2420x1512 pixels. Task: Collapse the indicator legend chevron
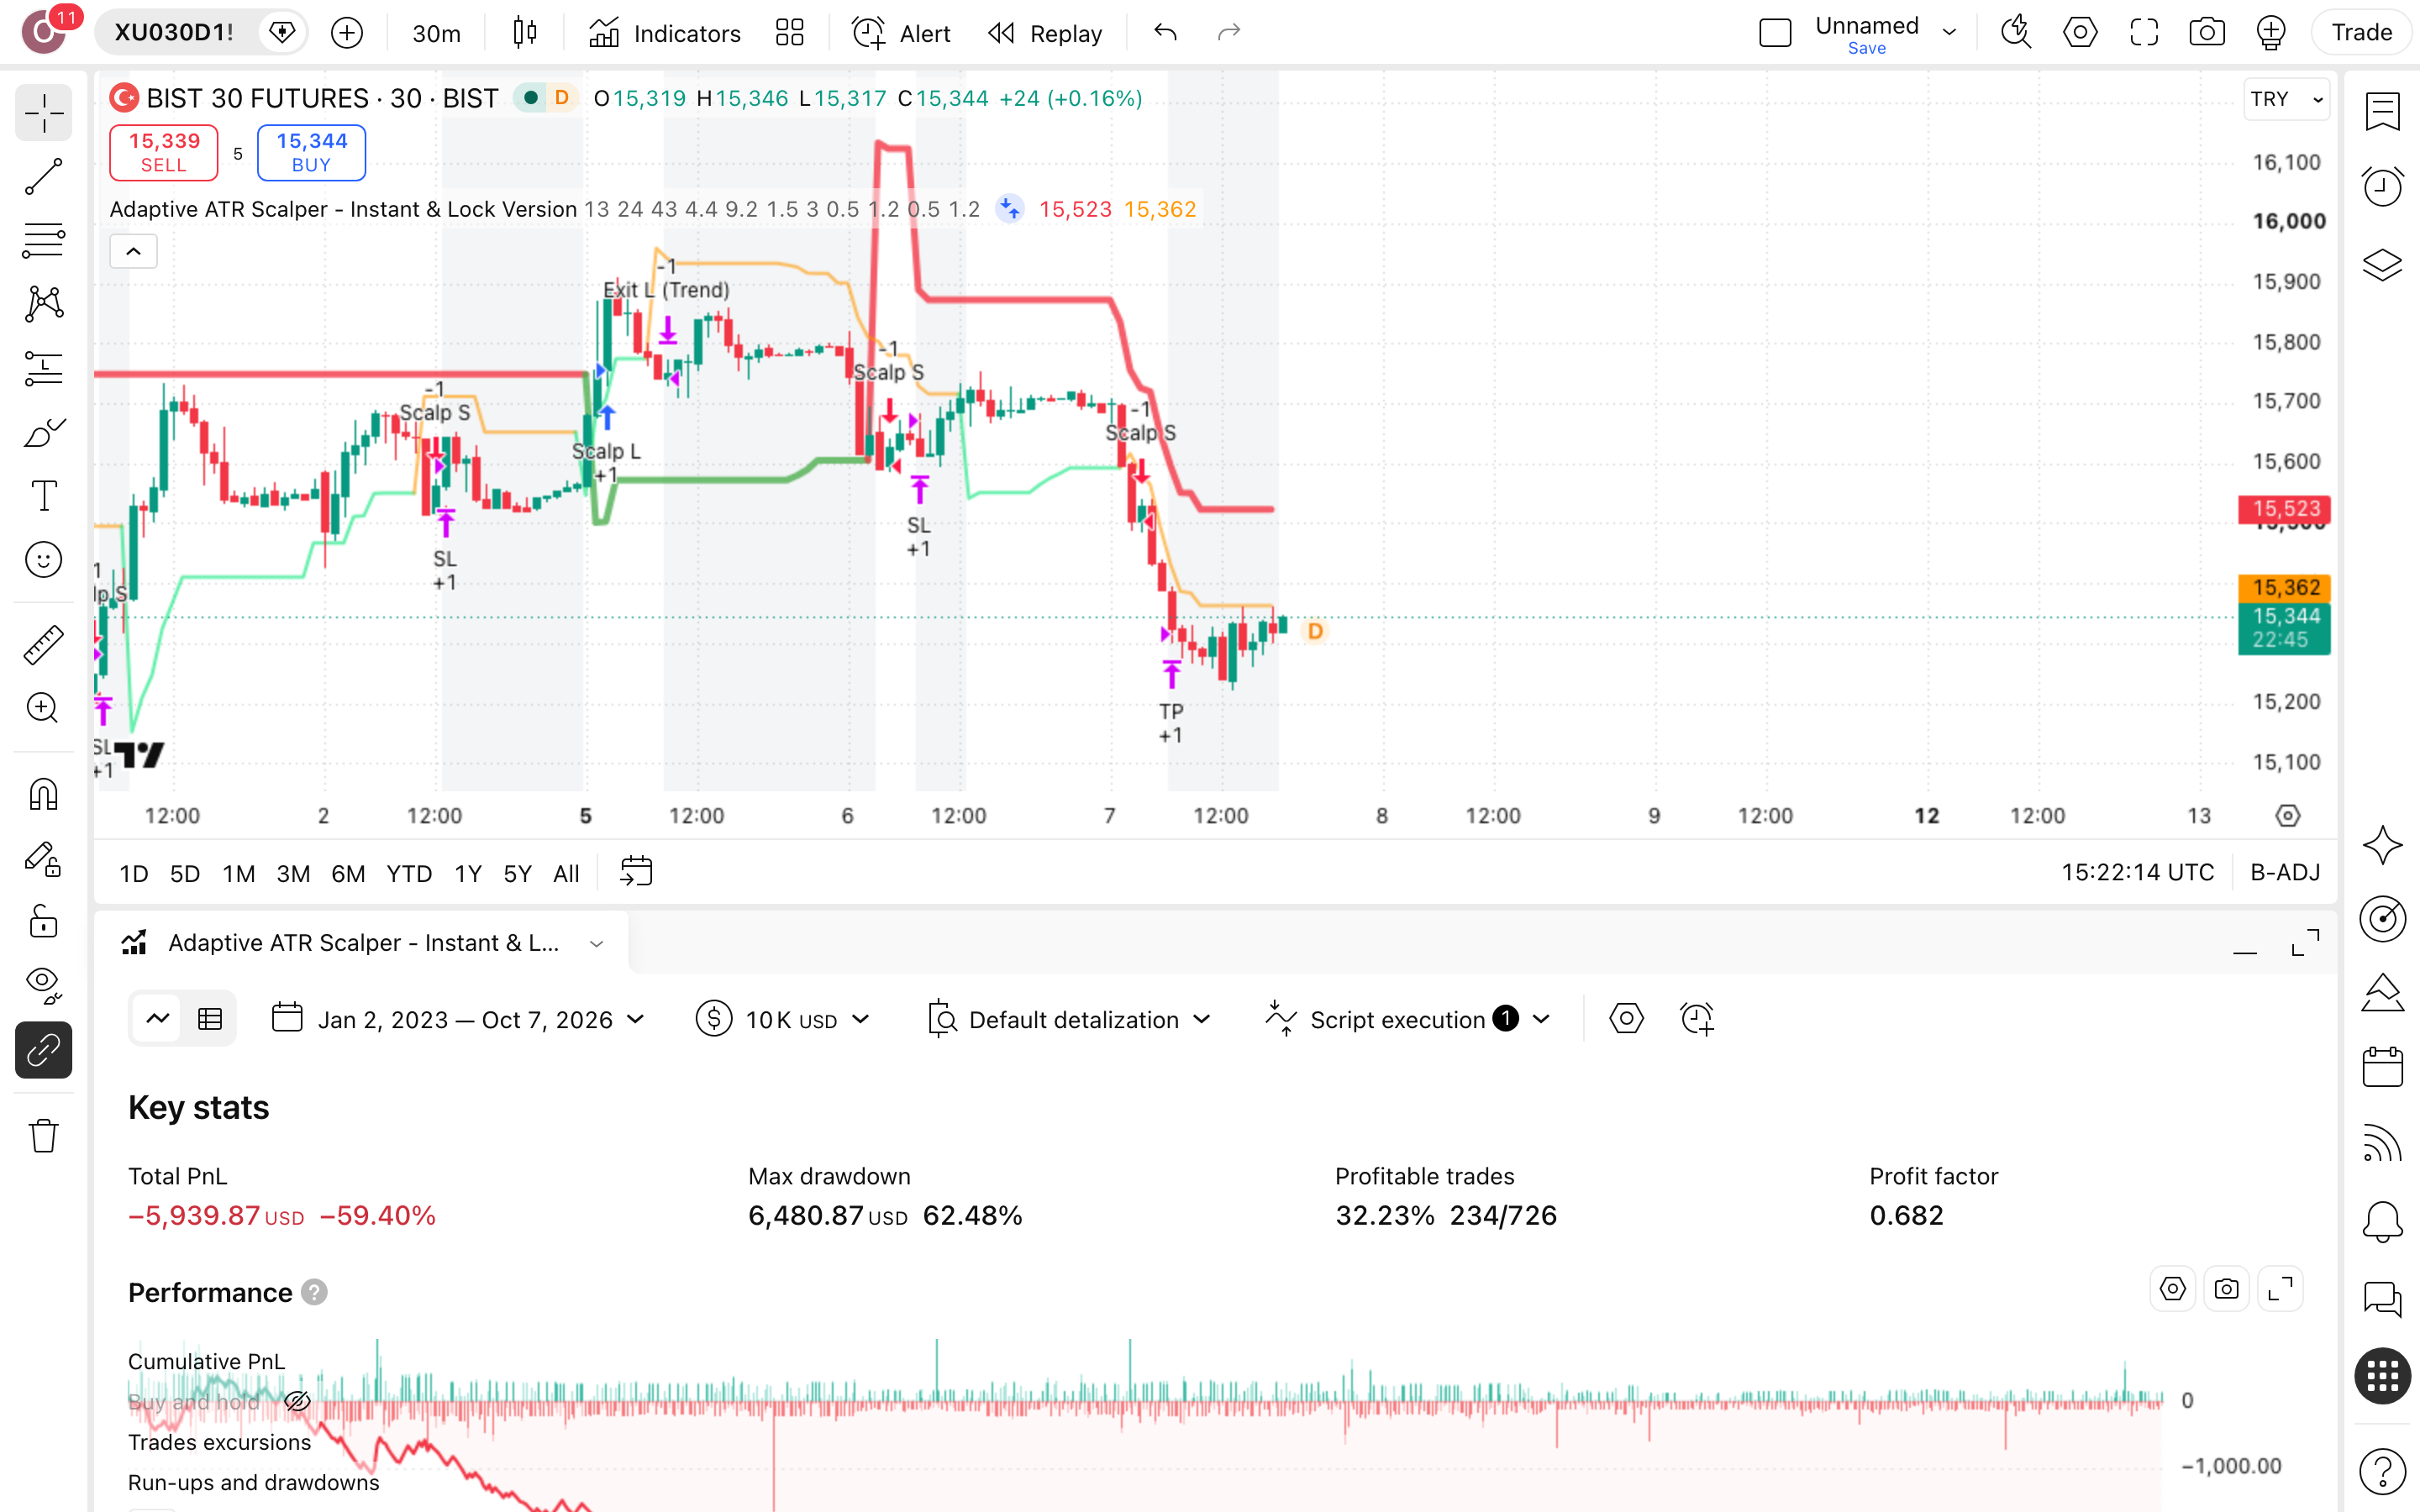tap(133, 251)
